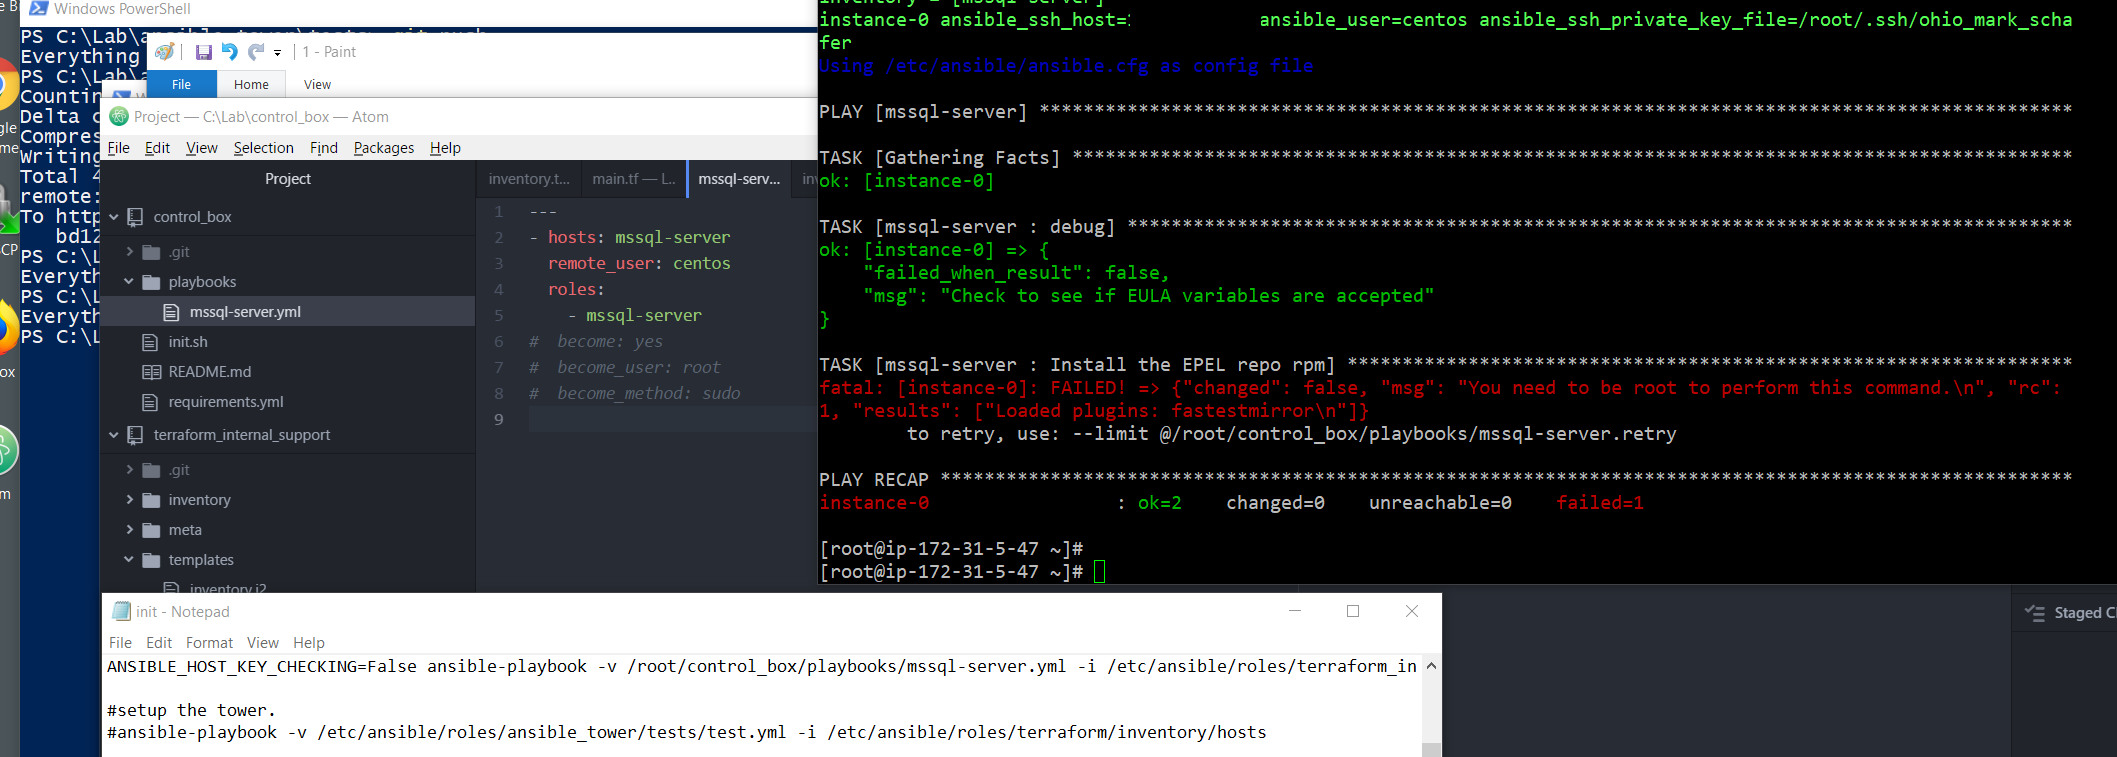The height and width of the screenshot is (757, 2117).
Task: Click the init.sh file icon
Action: click(x=150, y=342)
